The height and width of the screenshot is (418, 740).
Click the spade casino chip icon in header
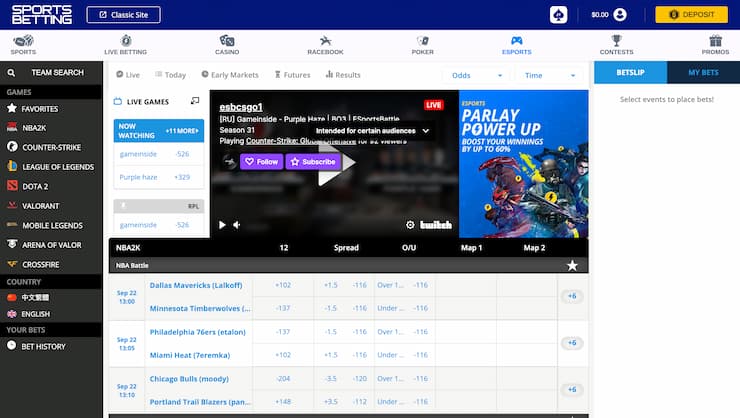[x=558, y=15]
